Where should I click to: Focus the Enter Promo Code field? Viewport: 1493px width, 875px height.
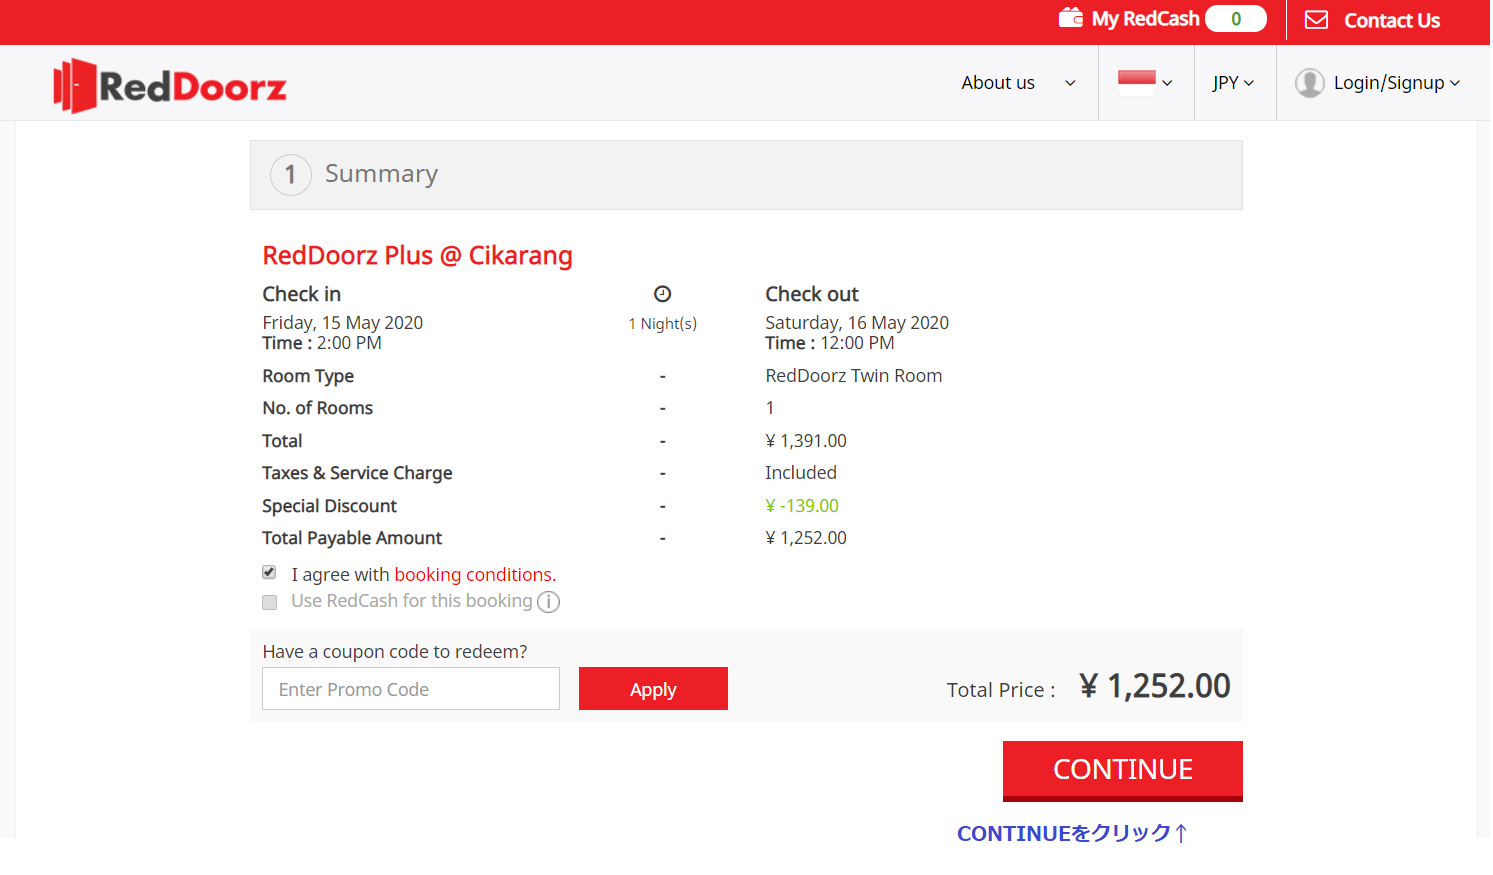click(411, 689)
